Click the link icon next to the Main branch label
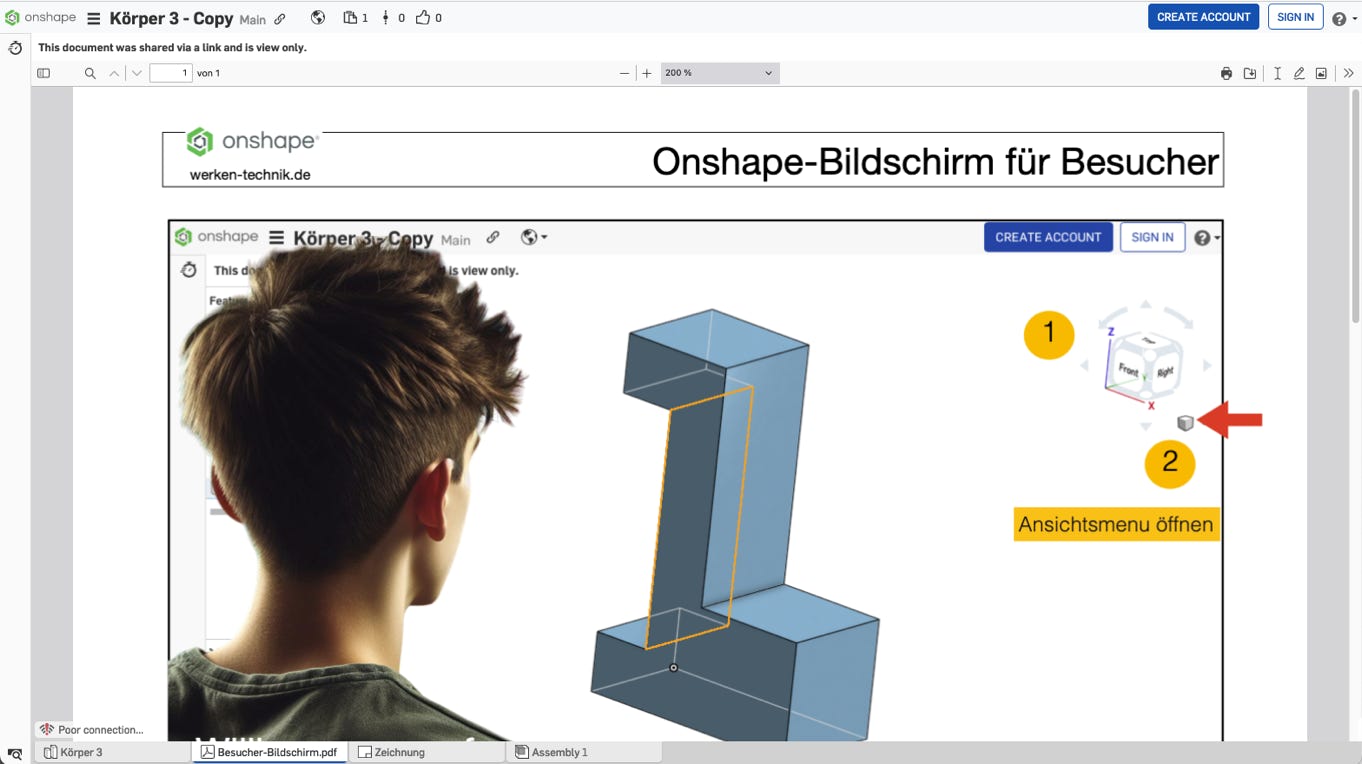This screenshot has height=764, width=1362. coord(280,19)
